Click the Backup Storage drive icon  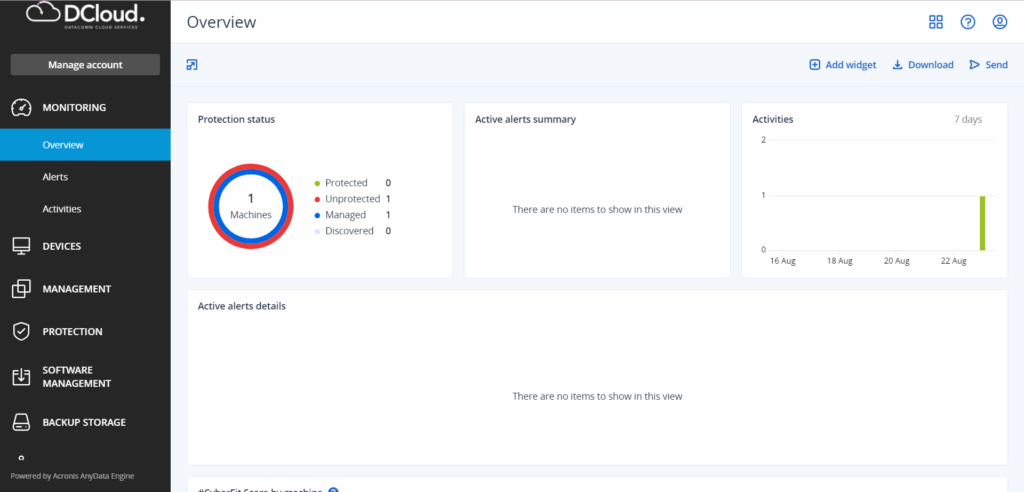click(x=21, y=422)
